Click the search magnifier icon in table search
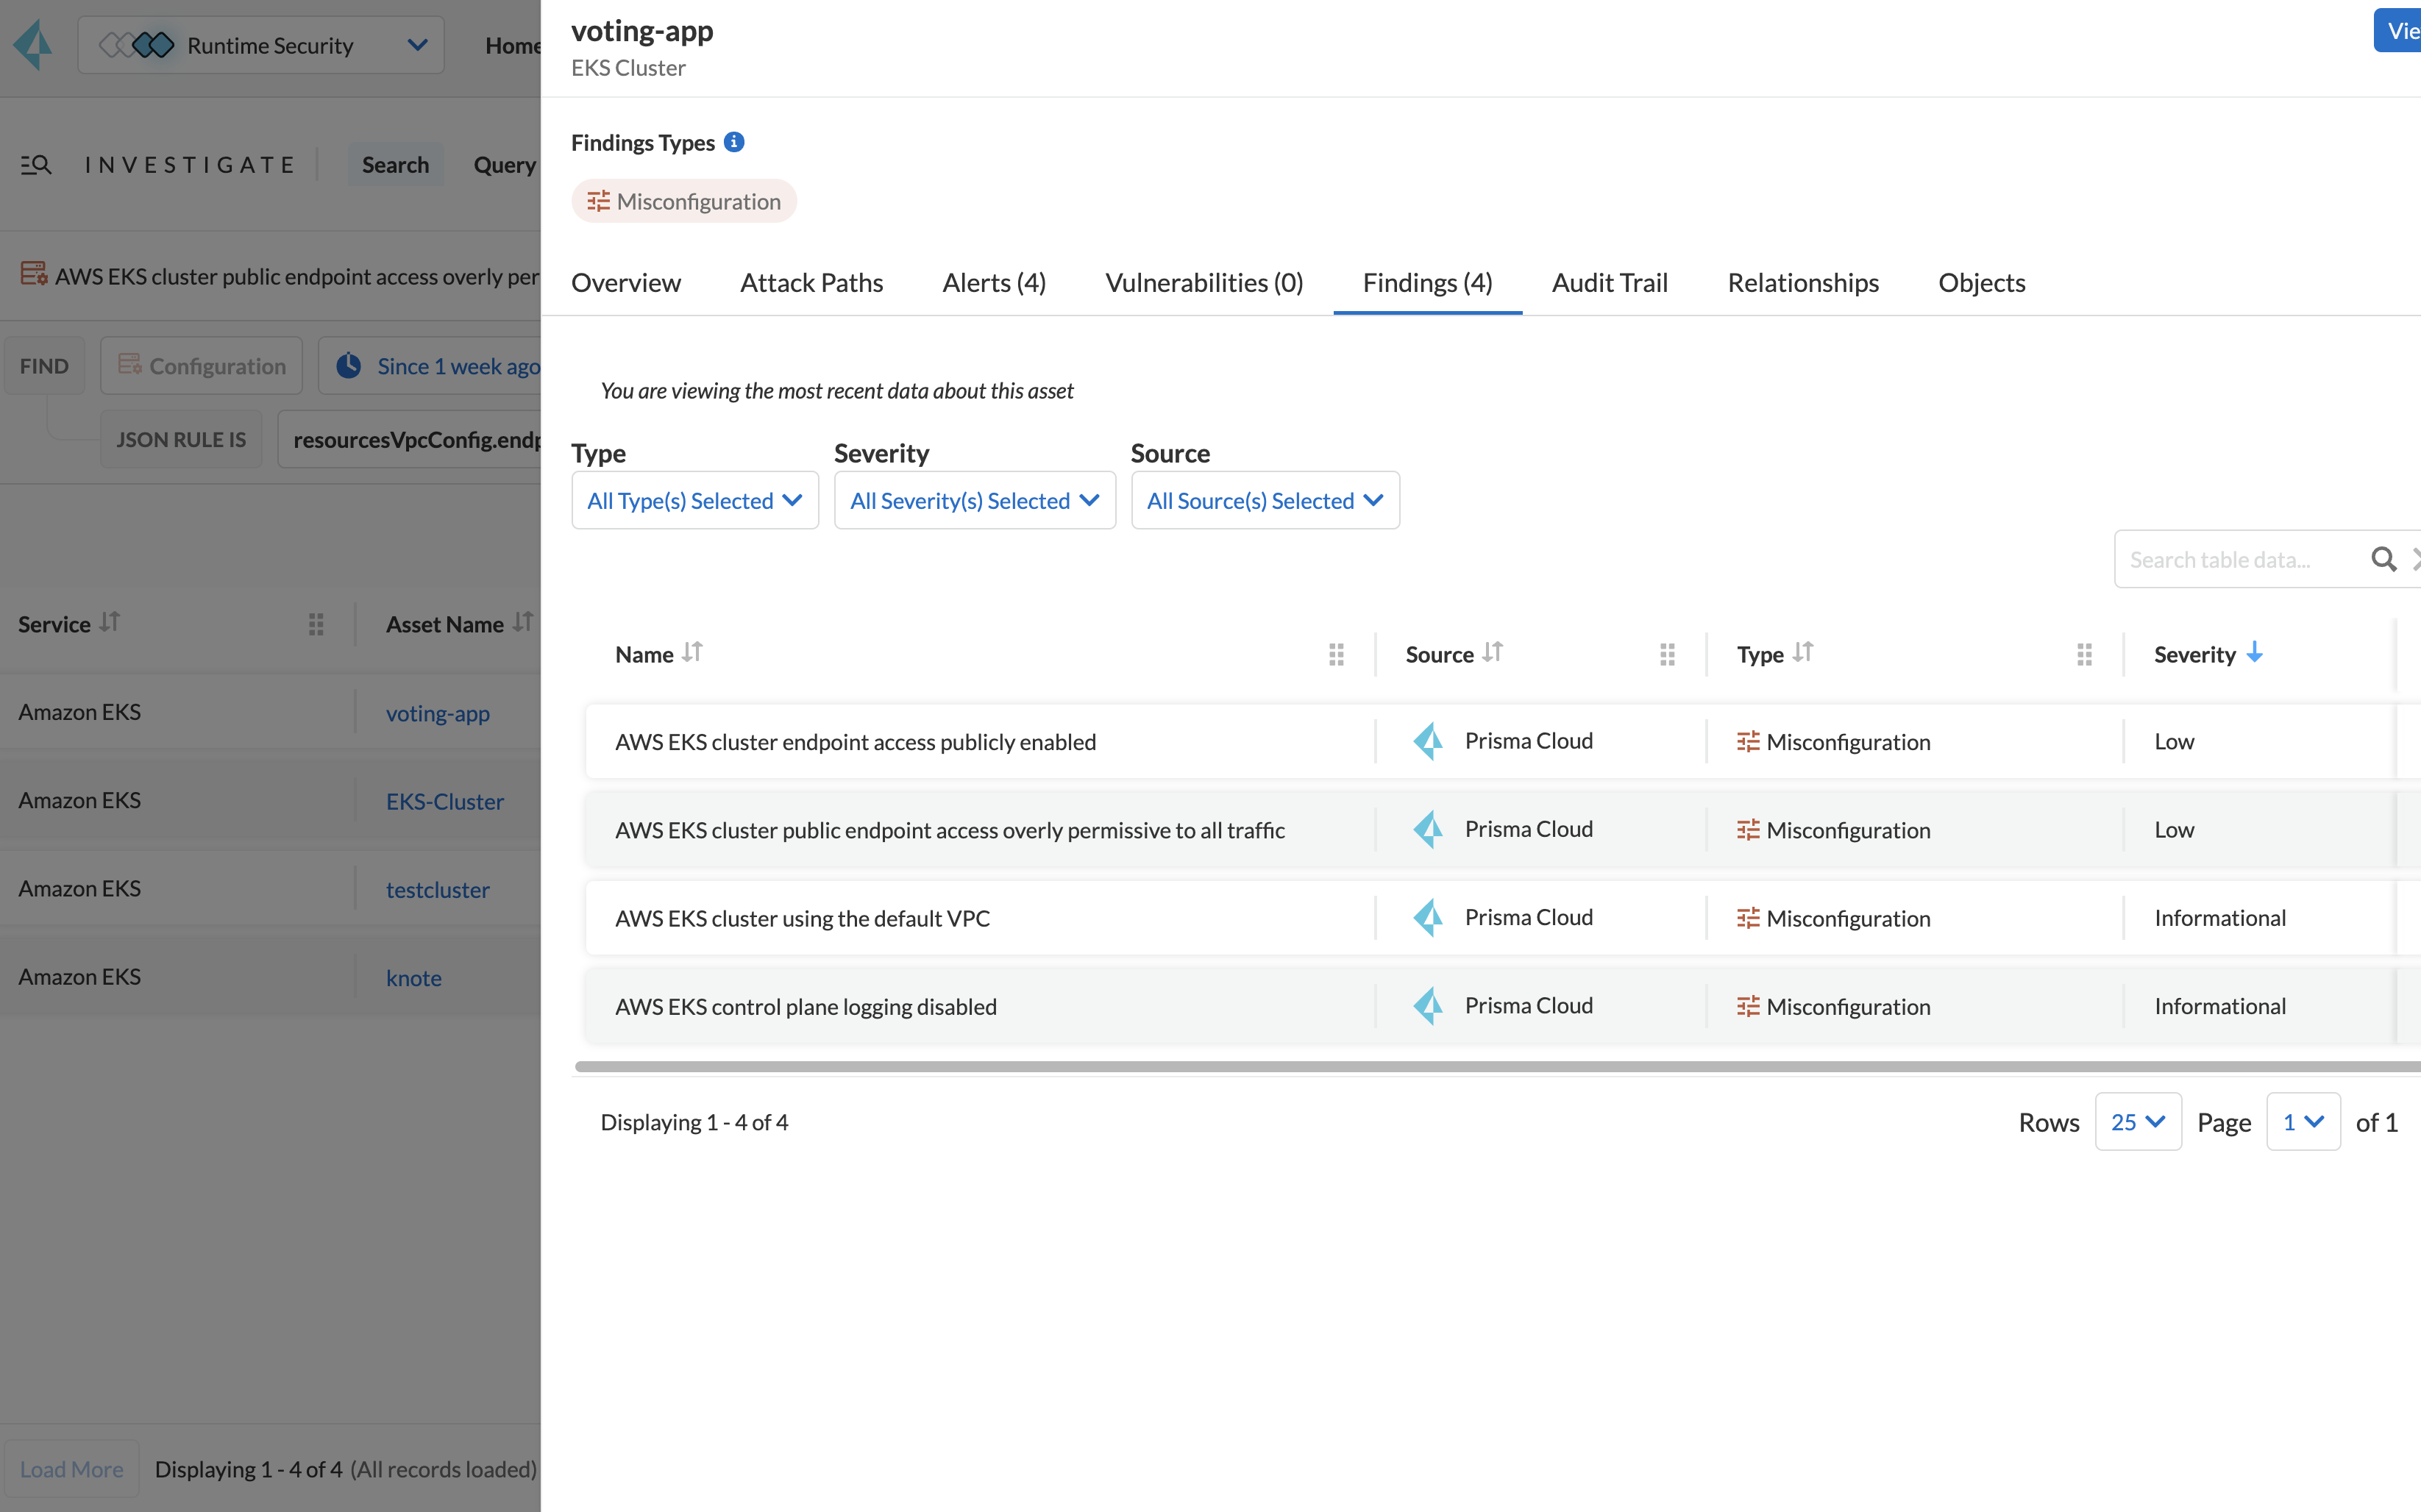This screenshot has height=1512, width=2421. (x=2383, y=559)
